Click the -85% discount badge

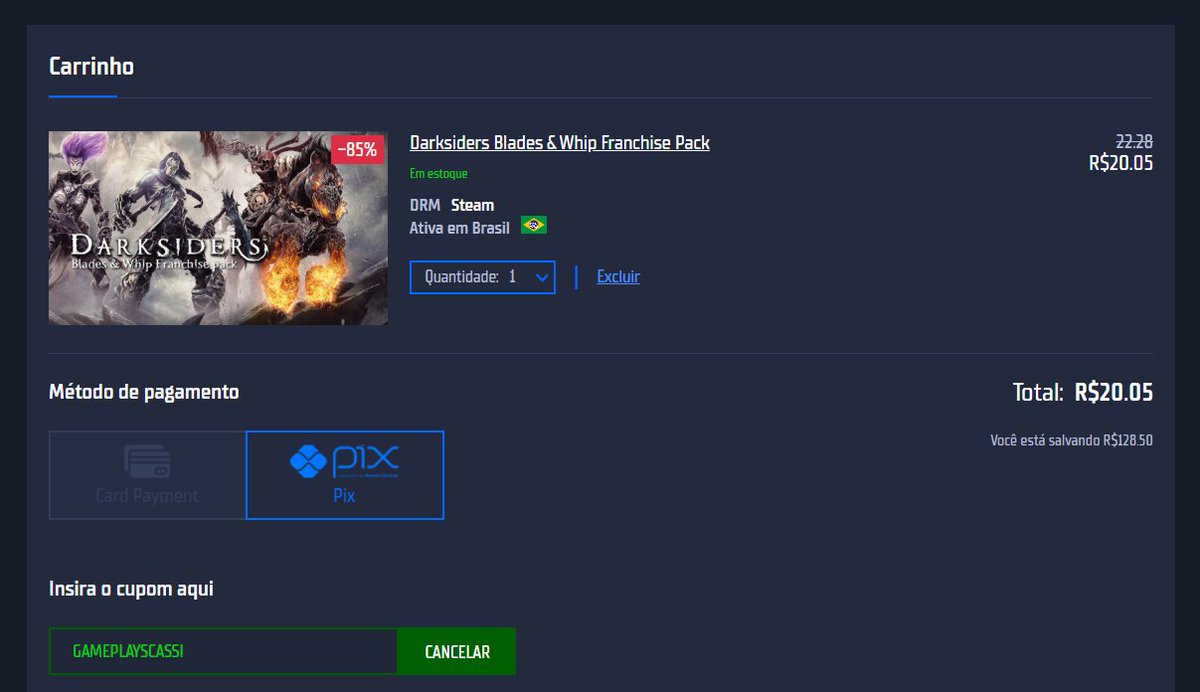point(357,150)
